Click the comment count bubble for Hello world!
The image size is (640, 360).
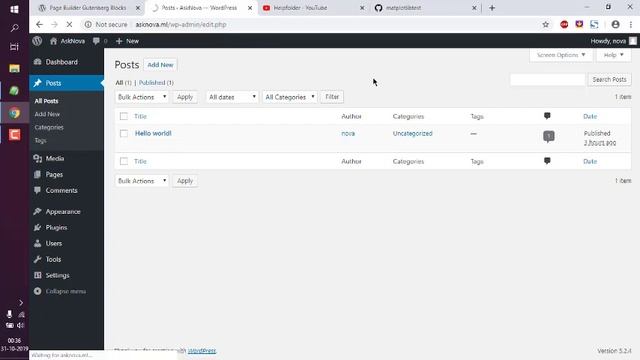549,136
